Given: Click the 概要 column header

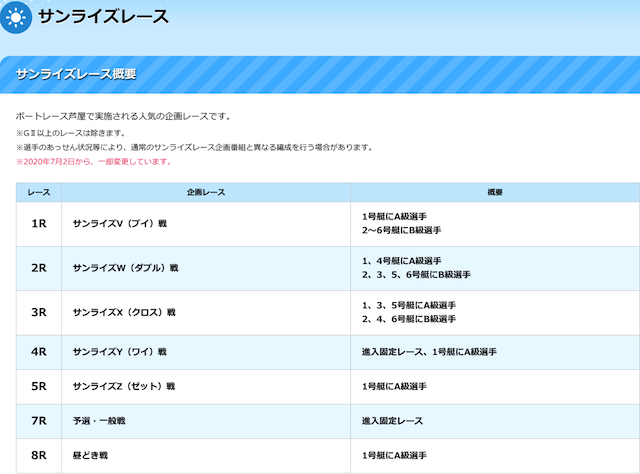Looking at the screenshot, I should point(495,191).
